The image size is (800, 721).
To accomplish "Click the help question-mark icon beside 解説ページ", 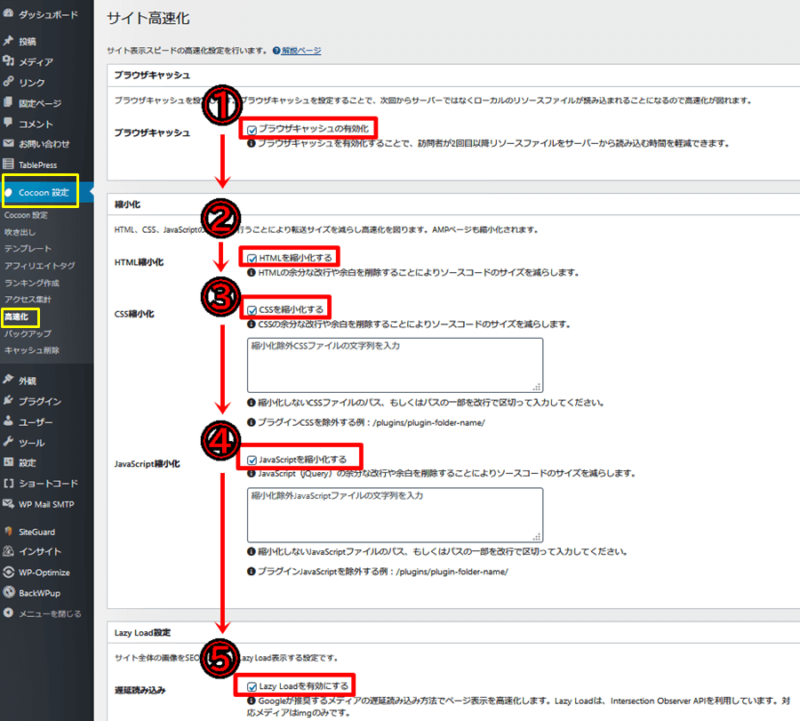I will pyautogui.click(x=276, y=51).
